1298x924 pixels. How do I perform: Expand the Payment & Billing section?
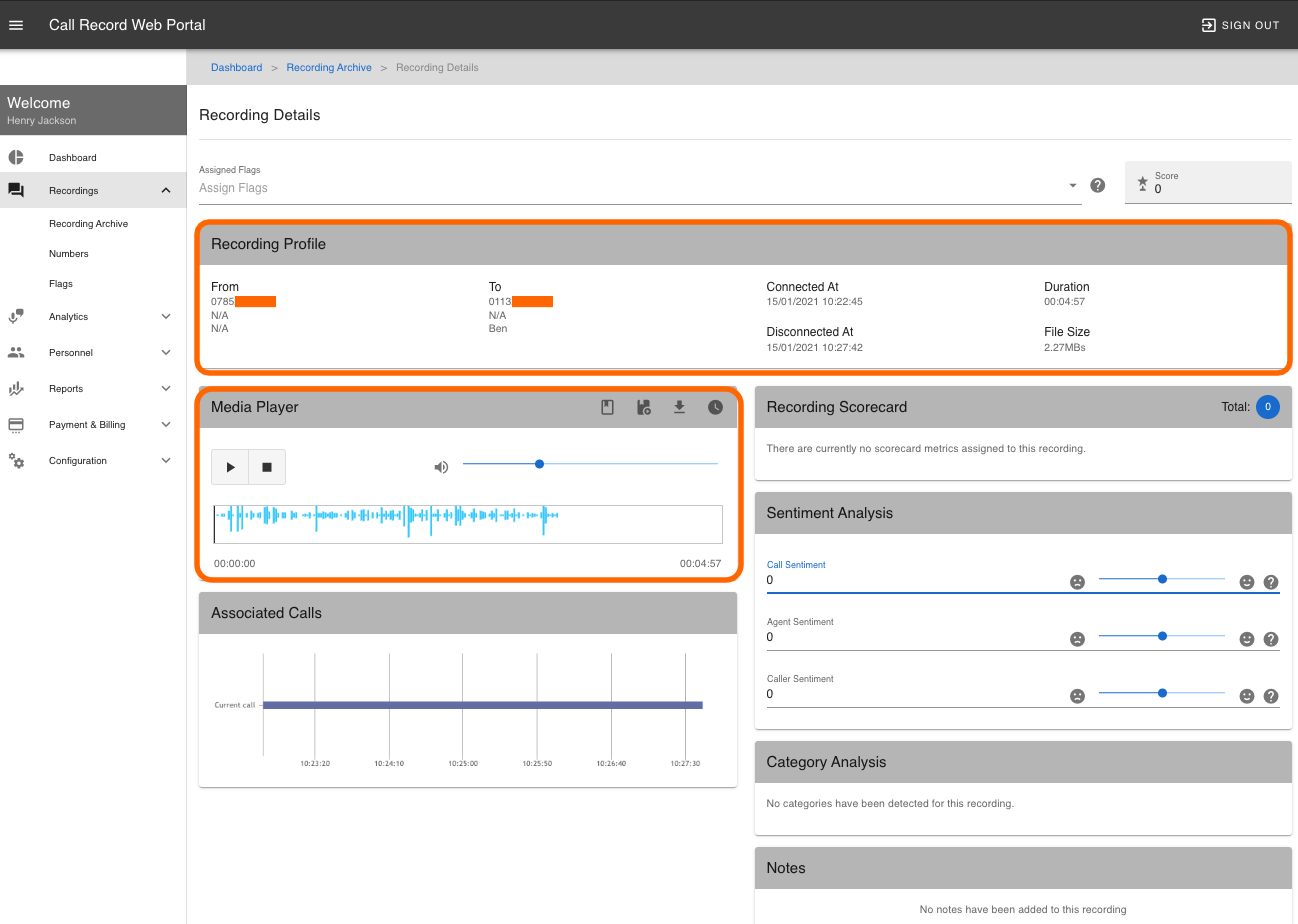point(93,425)
